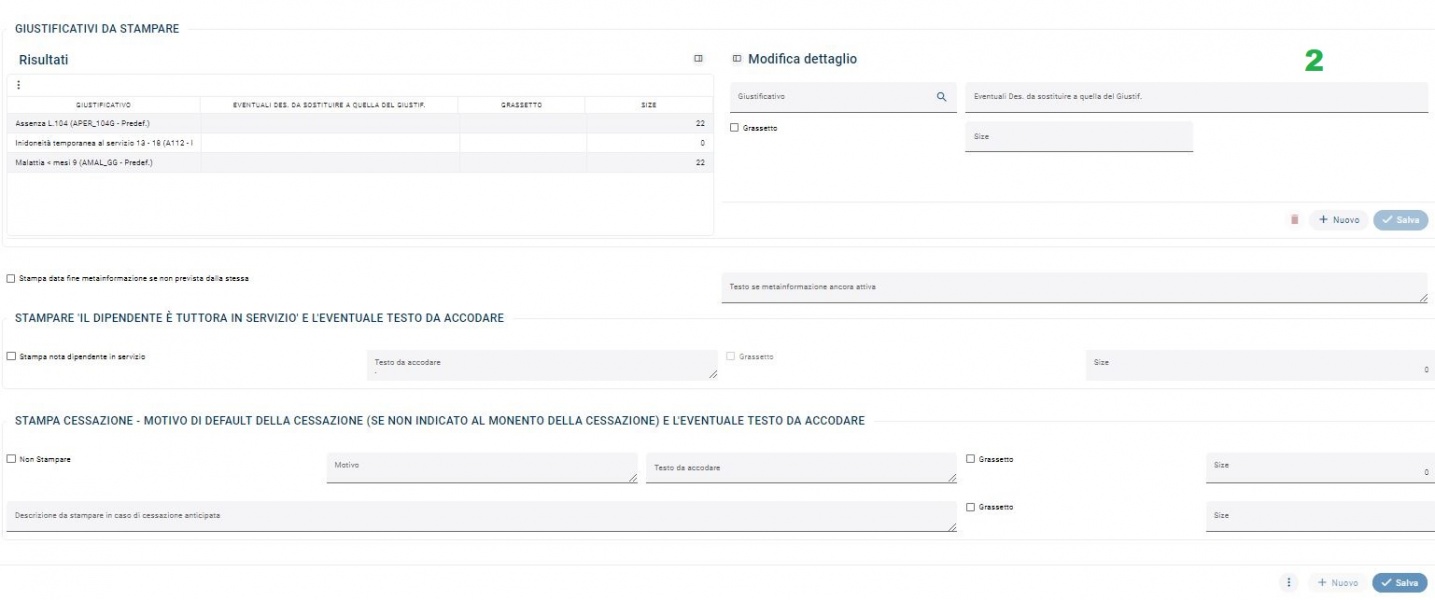
Task: Toggle Stampa nota dipendente in servizio
Action: pos(11,356)
